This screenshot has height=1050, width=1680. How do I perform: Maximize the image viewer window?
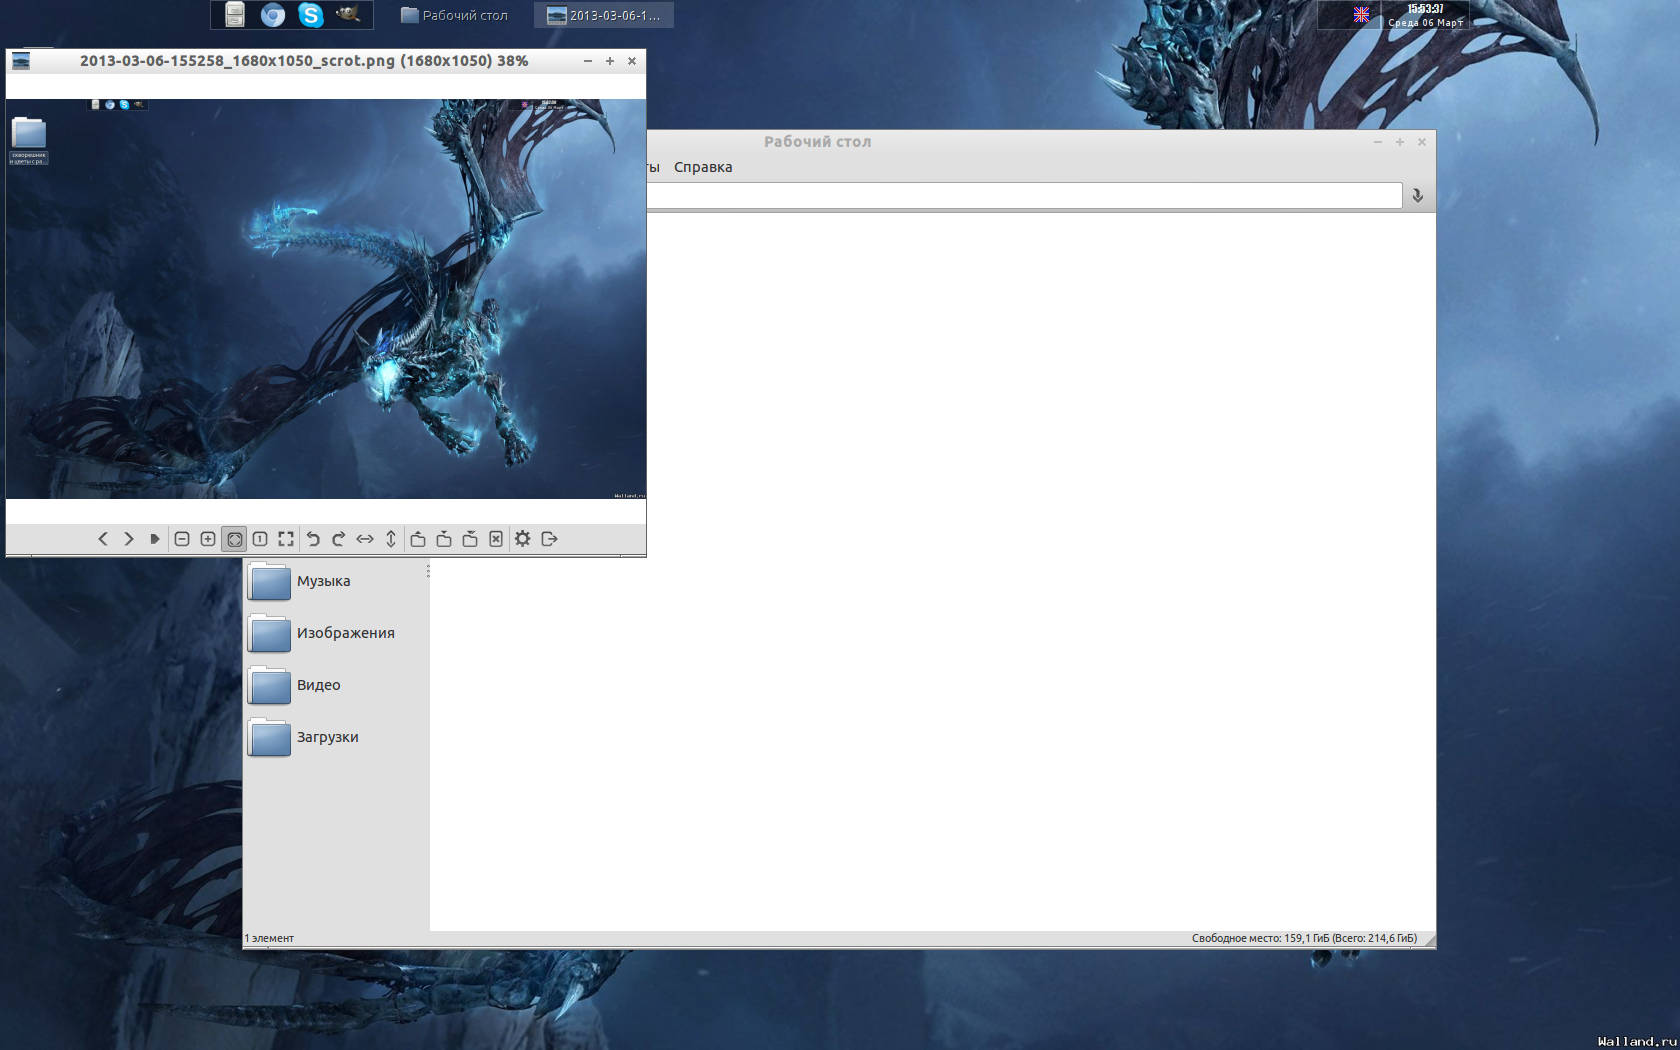coord(610,61)
